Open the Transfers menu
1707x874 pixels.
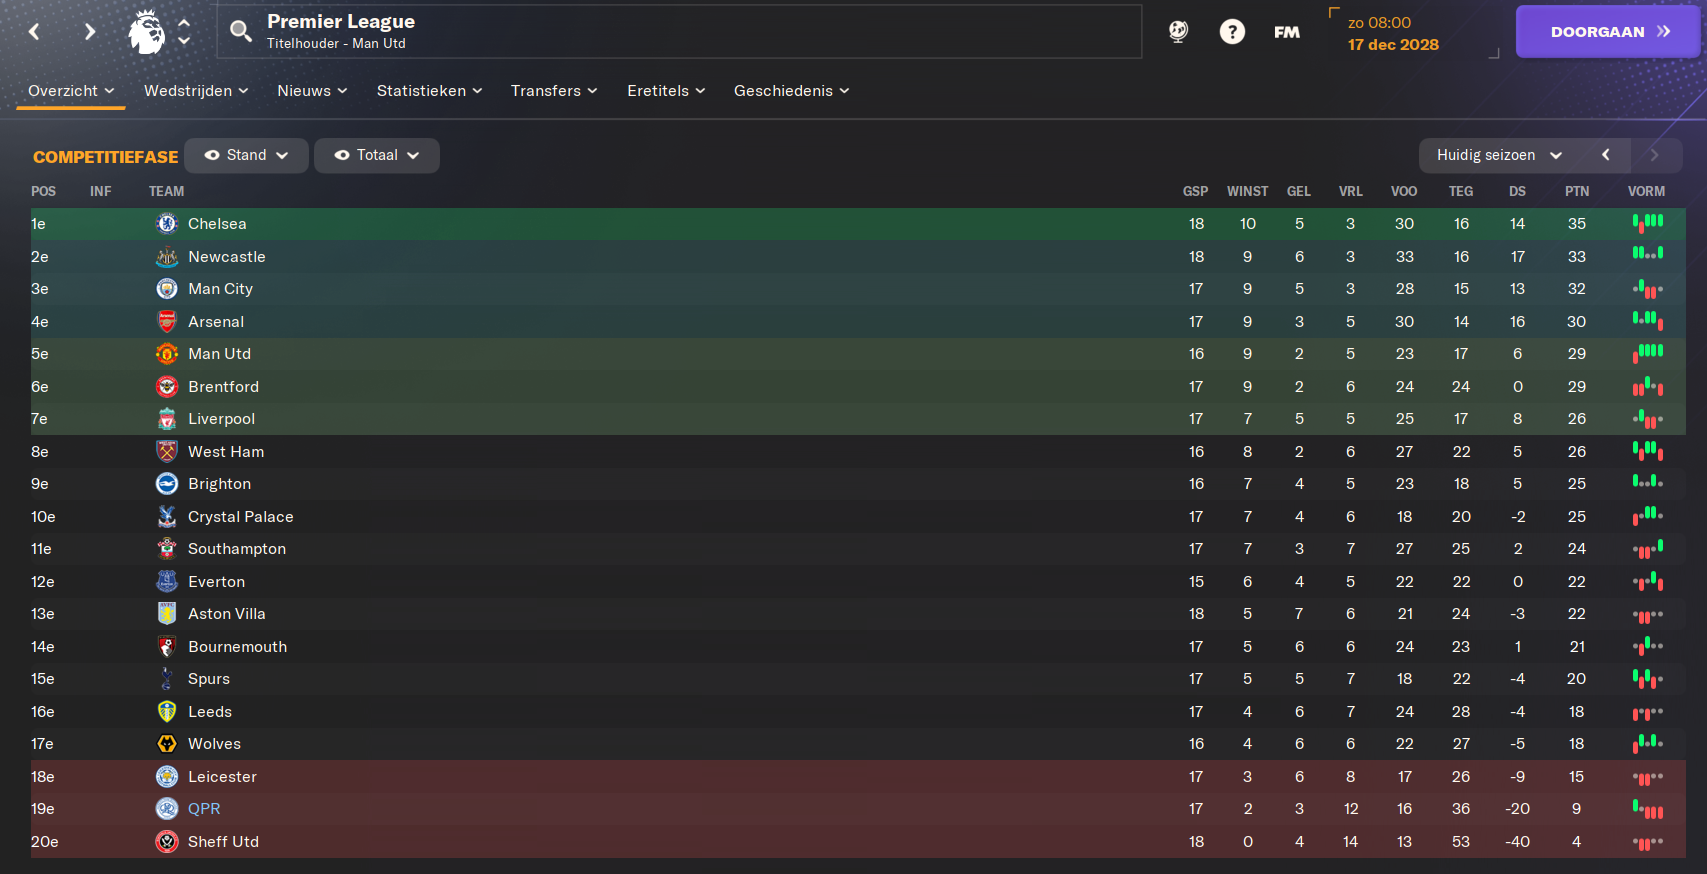[x=554, y=91]
